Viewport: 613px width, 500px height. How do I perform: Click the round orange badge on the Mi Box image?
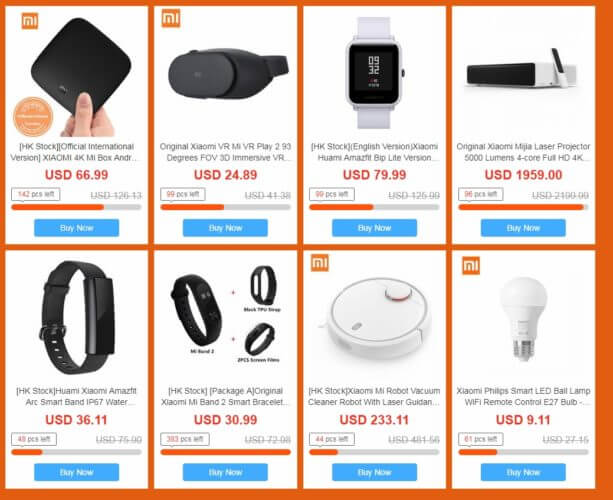point(33,116)
